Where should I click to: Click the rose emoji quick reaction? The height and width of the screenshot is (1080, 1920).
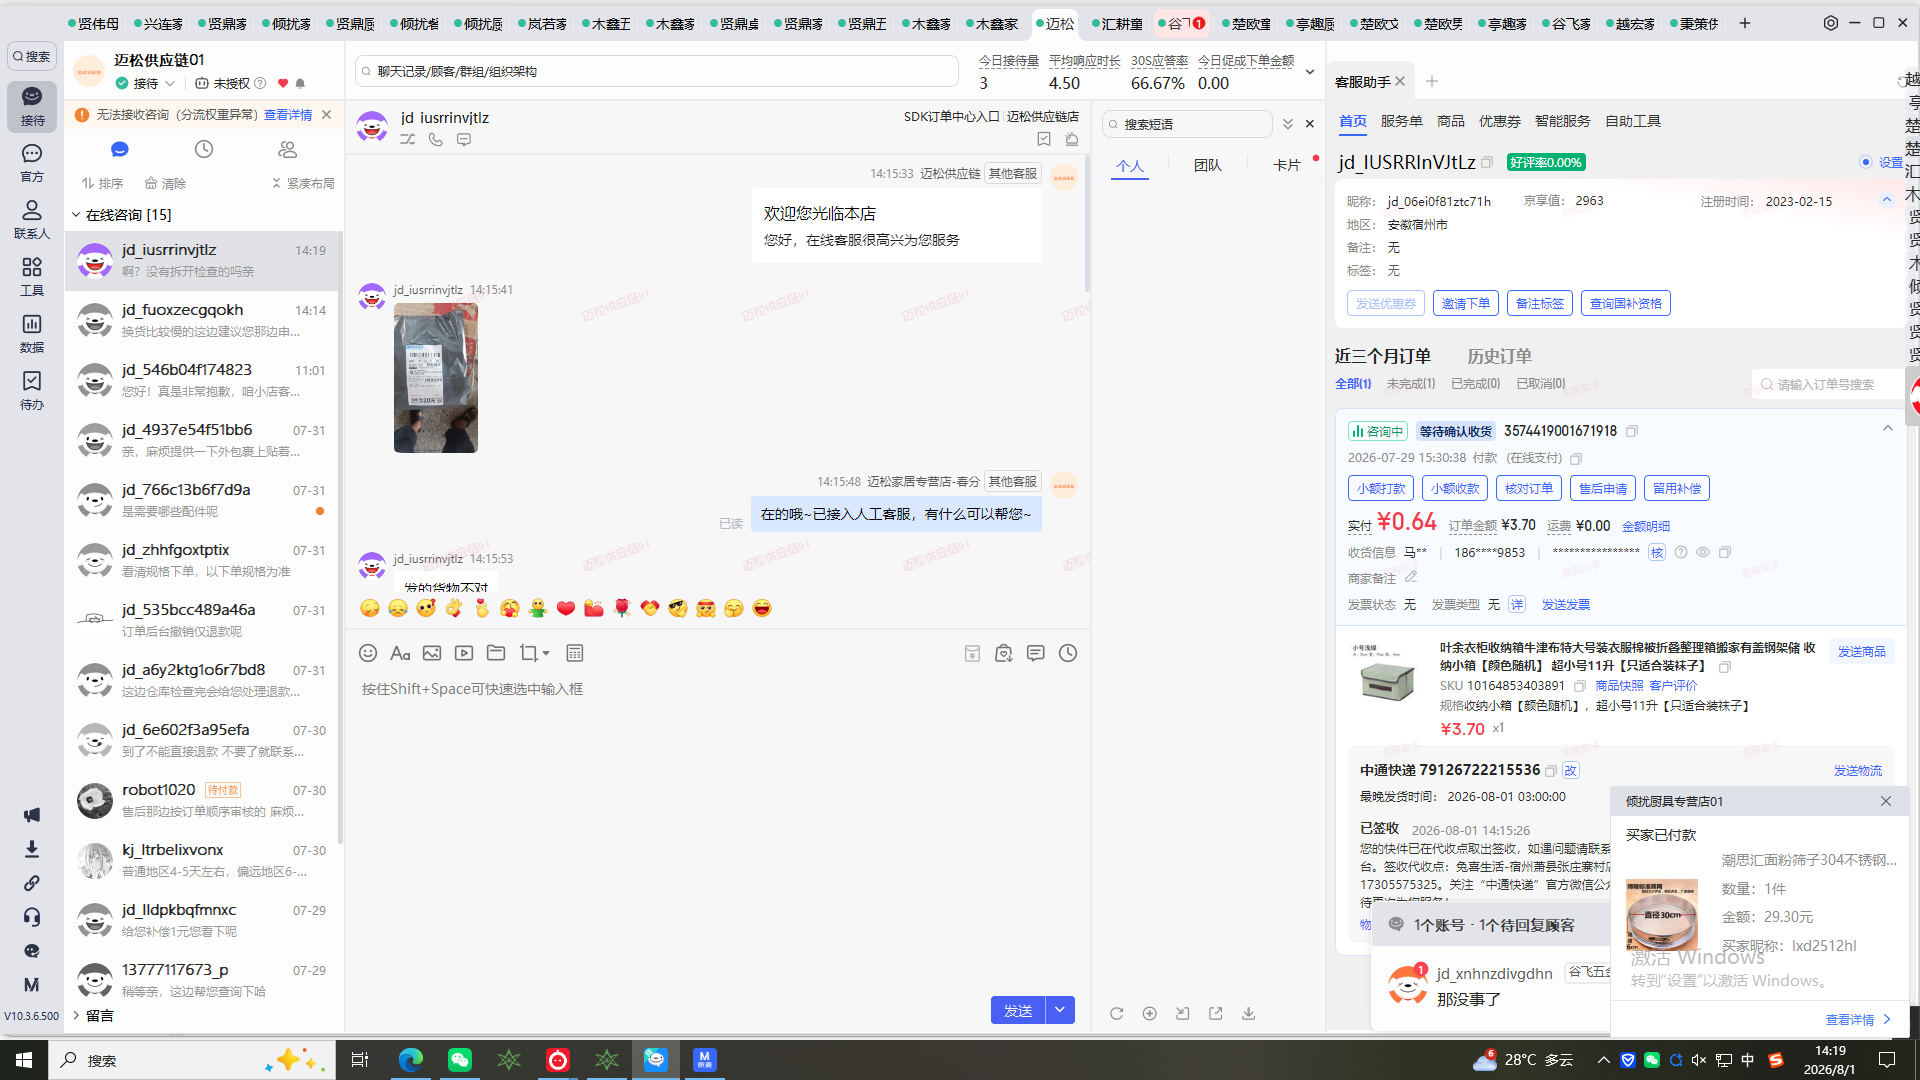coord(622,608)
